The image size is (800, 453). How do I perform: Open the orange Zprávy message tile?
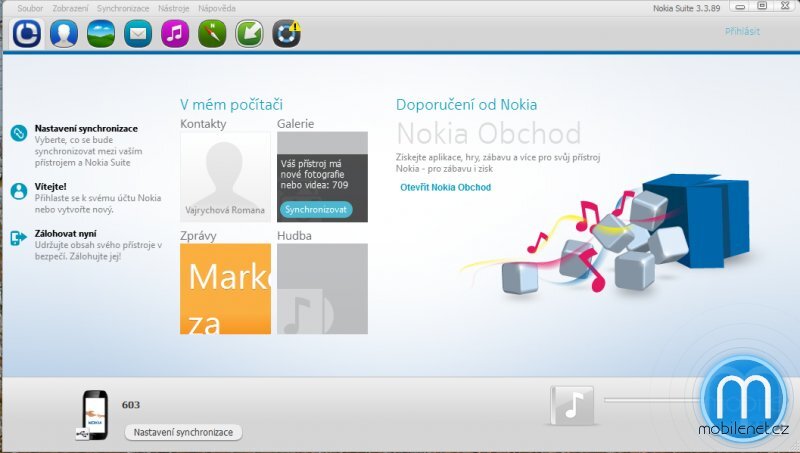pos(226,289)
